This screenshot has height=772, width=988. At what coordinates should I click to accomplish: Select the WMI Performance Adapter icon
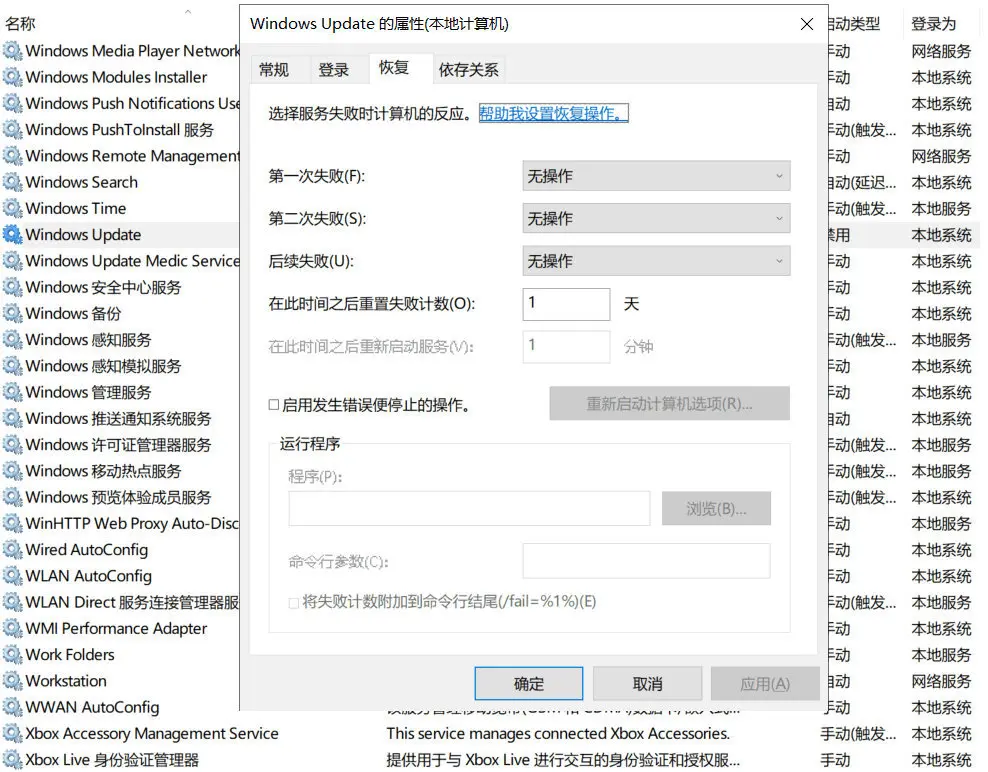[12, 629]
